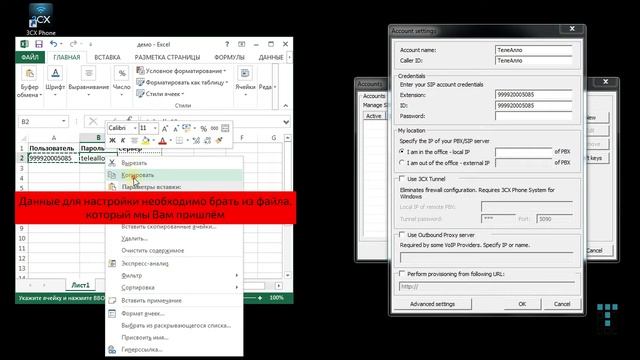Choose Вставить примечание from the context menu

175,300
